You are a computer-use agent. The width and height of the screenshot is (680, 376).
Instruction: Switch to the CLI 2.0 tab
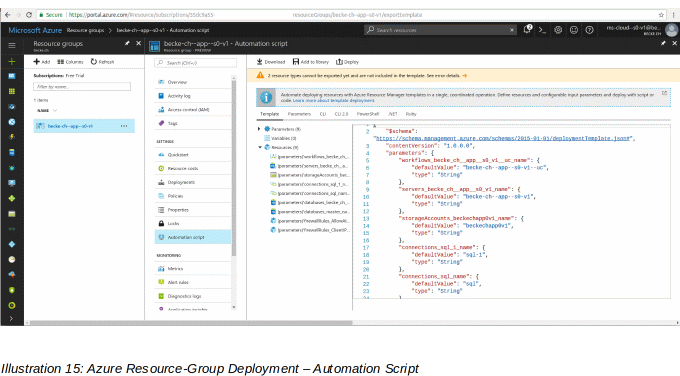(x=341, y=114)
